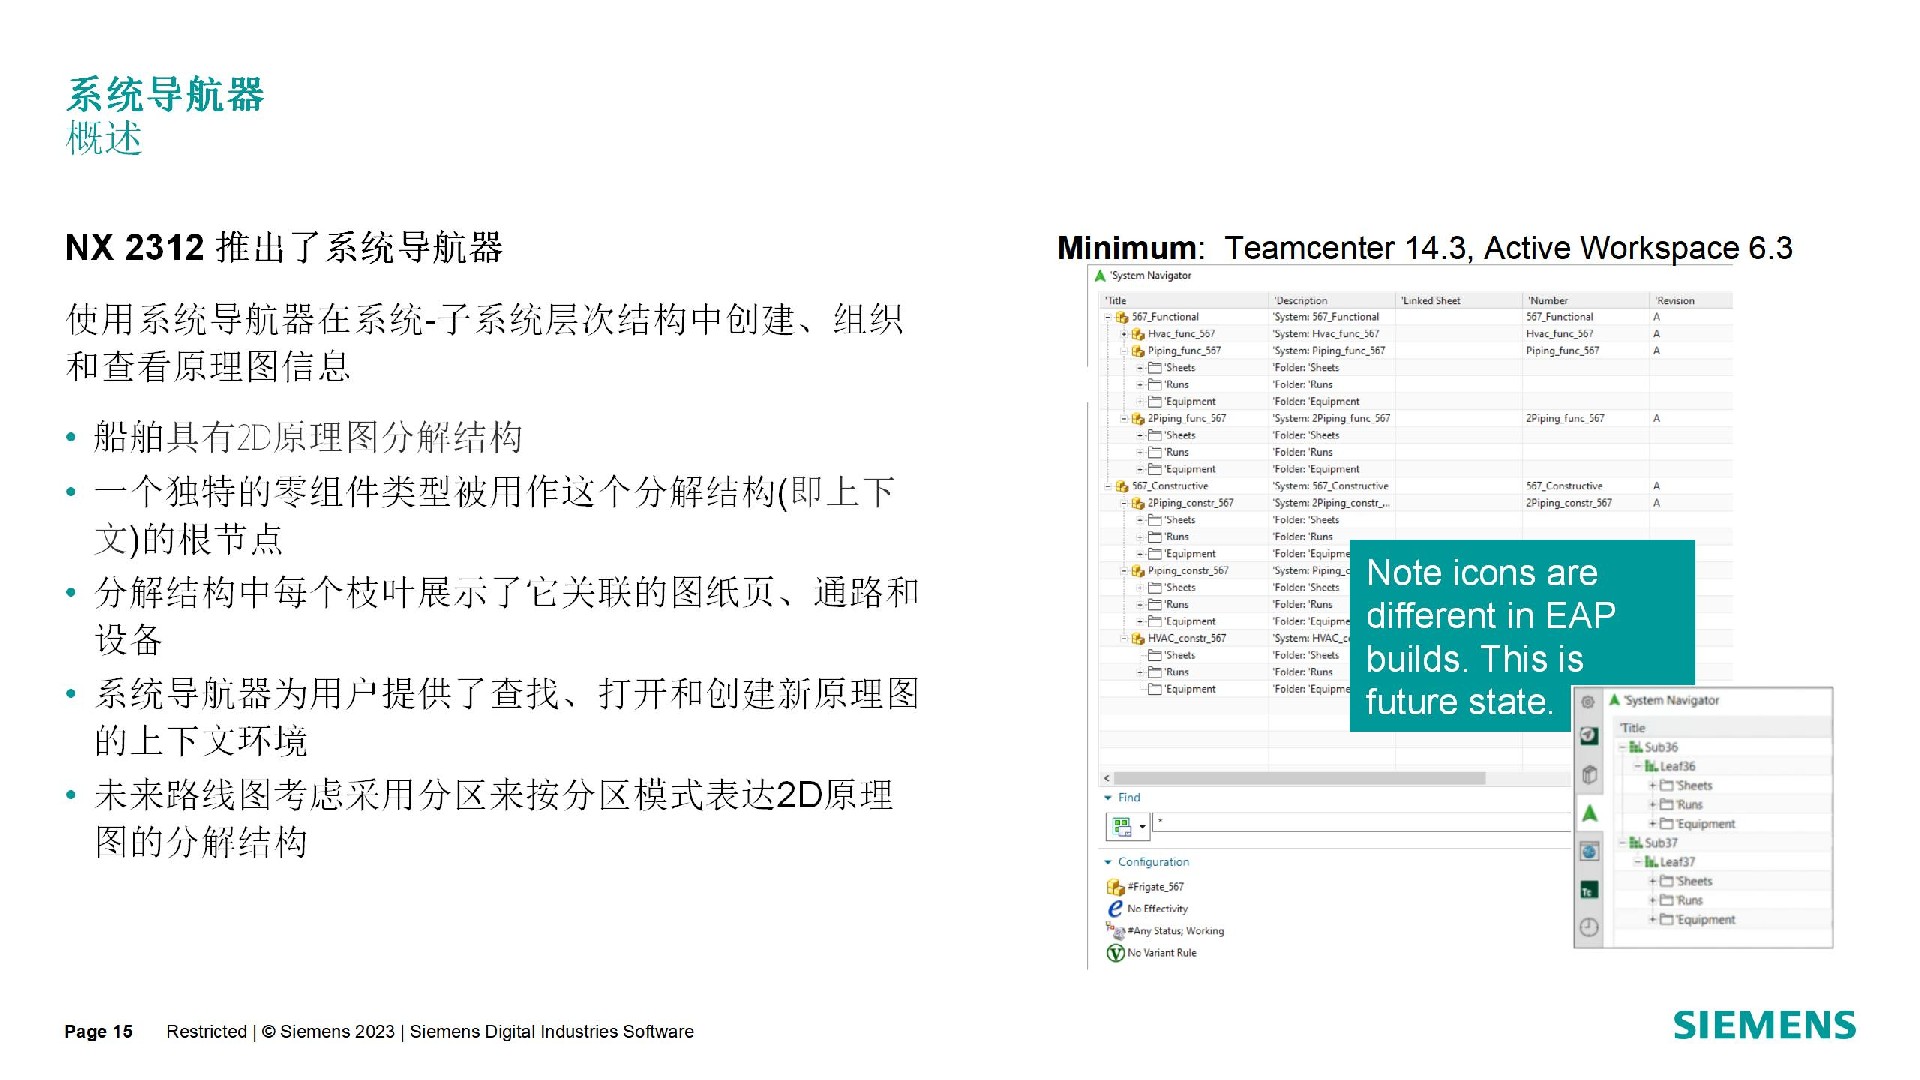Image resolution: width=1920 pixels, height=1080 pixels.
Task: Collapse the Sub36 node
Action: (1623, 747)
